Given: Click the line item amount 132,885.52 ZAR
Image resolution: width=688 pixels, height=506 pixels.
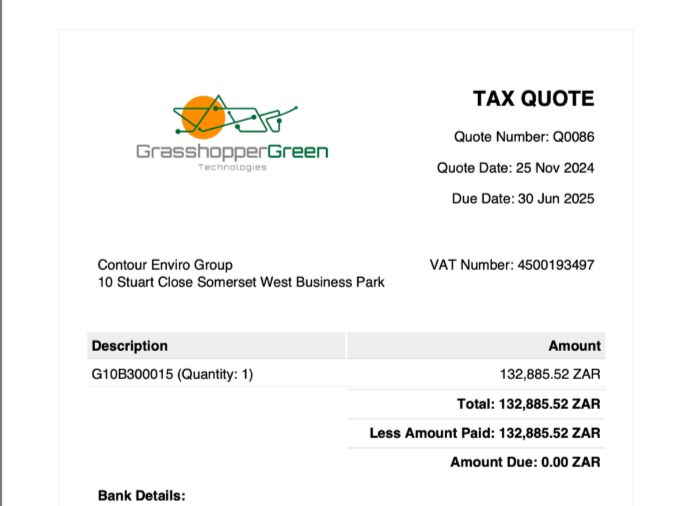Looking at the screenshot, I should pos(550,374).
